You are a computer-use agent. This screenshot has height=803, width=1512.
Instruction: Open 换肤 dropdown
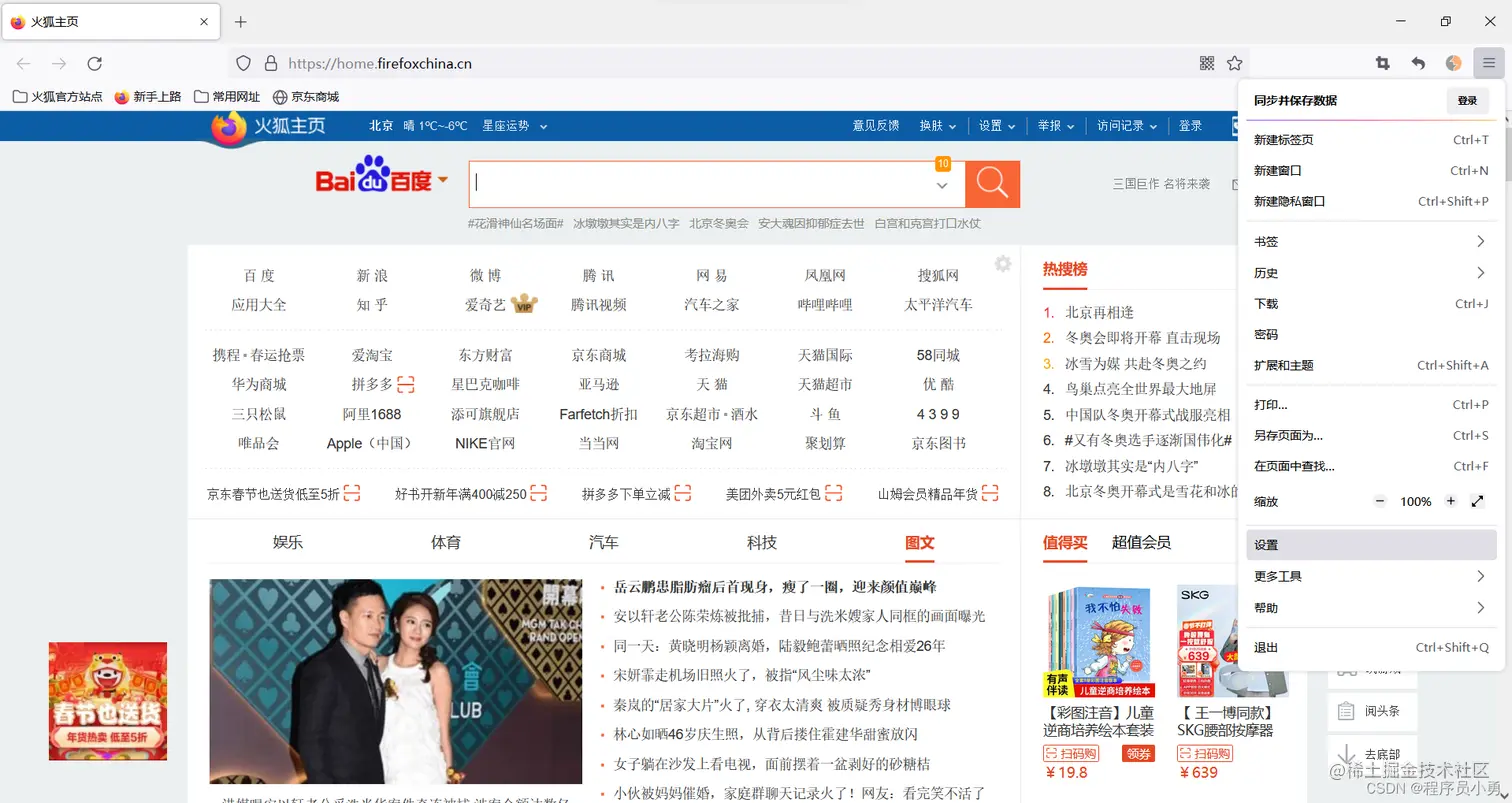[937, 126]
